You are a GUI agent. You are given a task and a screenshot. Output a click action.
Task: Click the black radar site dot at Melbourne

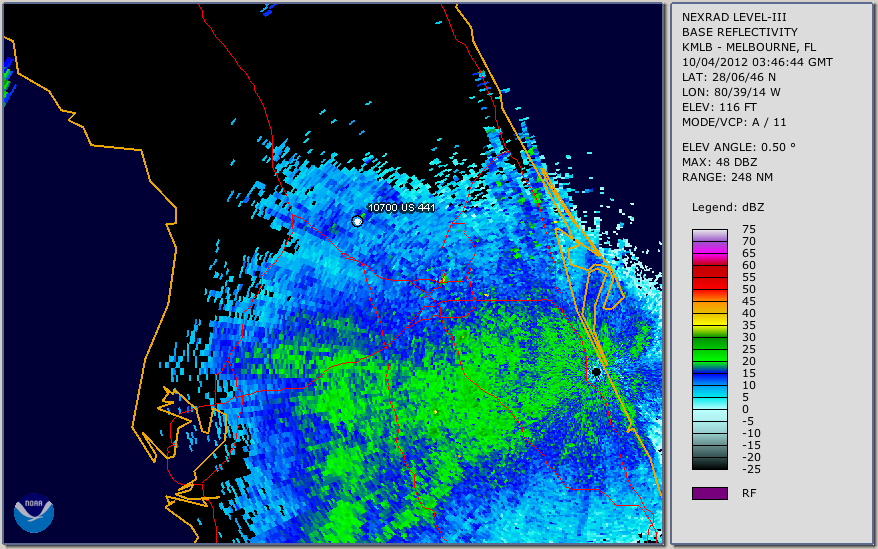pyautogui.click(x=596, y=371)
